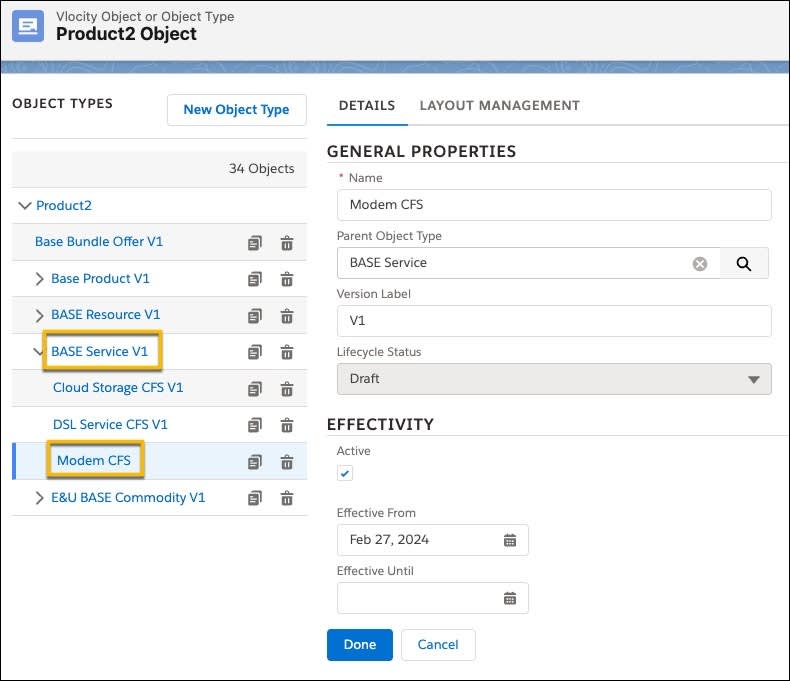
Task: Switch to the Details tab
Action: coord(367,106)
